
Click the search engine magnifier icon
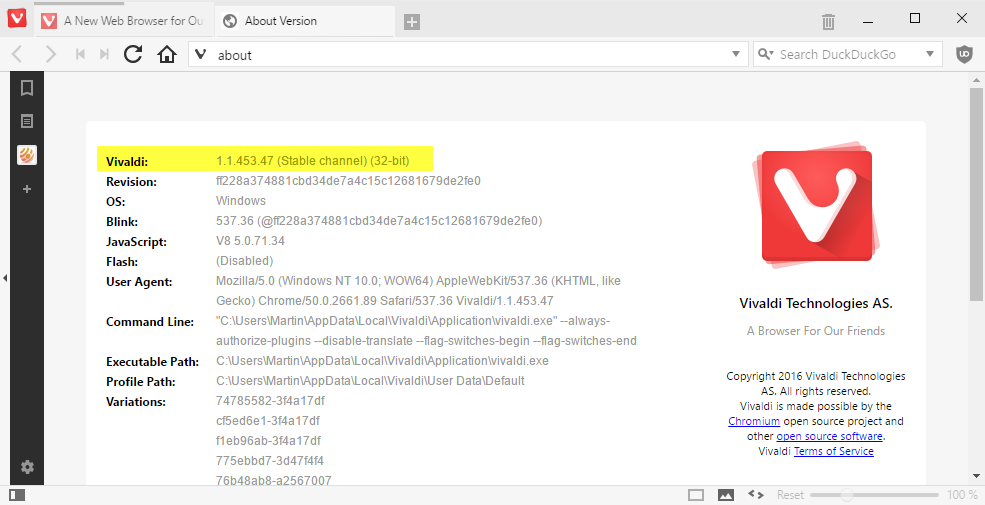[x=765, y=55]
